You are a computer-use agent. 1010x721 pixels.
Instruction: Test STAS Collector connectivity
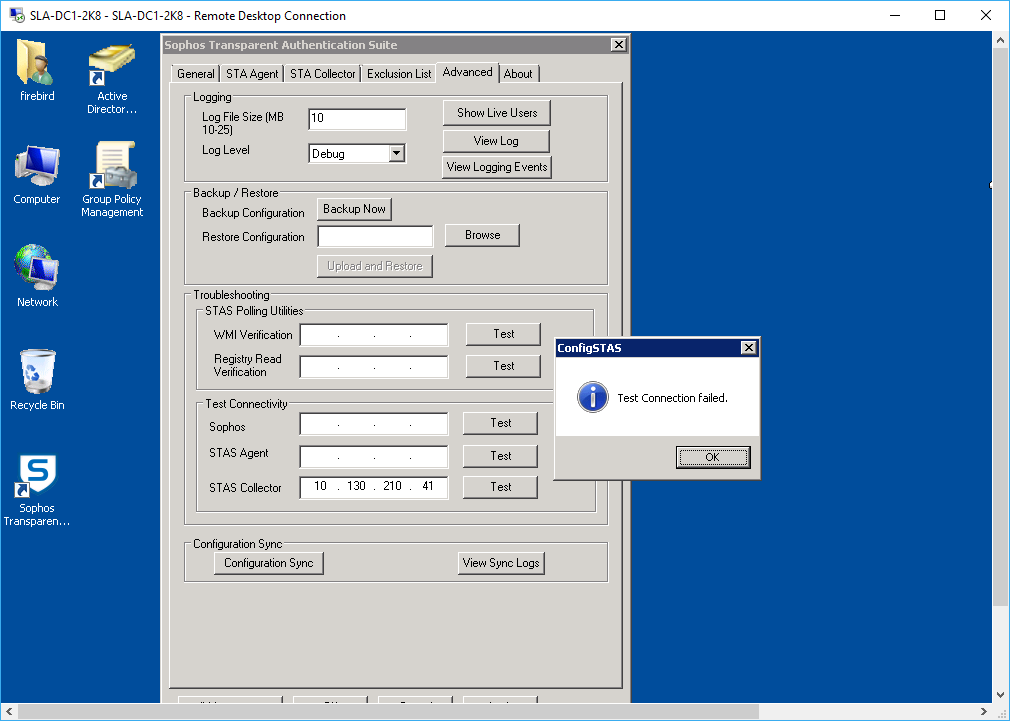(500, 486)
